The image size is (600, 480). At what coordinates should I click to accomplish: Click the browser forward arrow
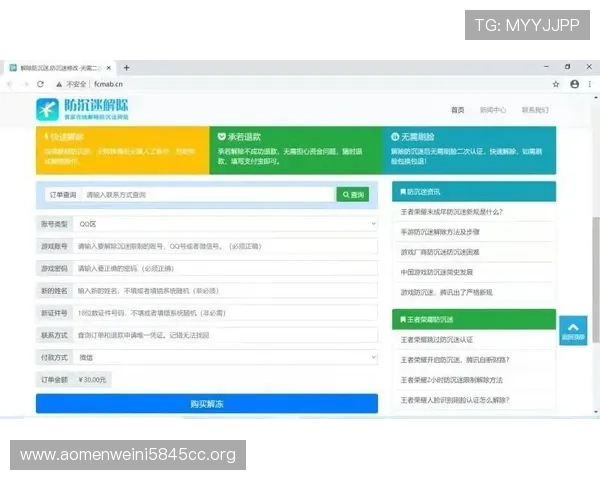pos(26,84)
